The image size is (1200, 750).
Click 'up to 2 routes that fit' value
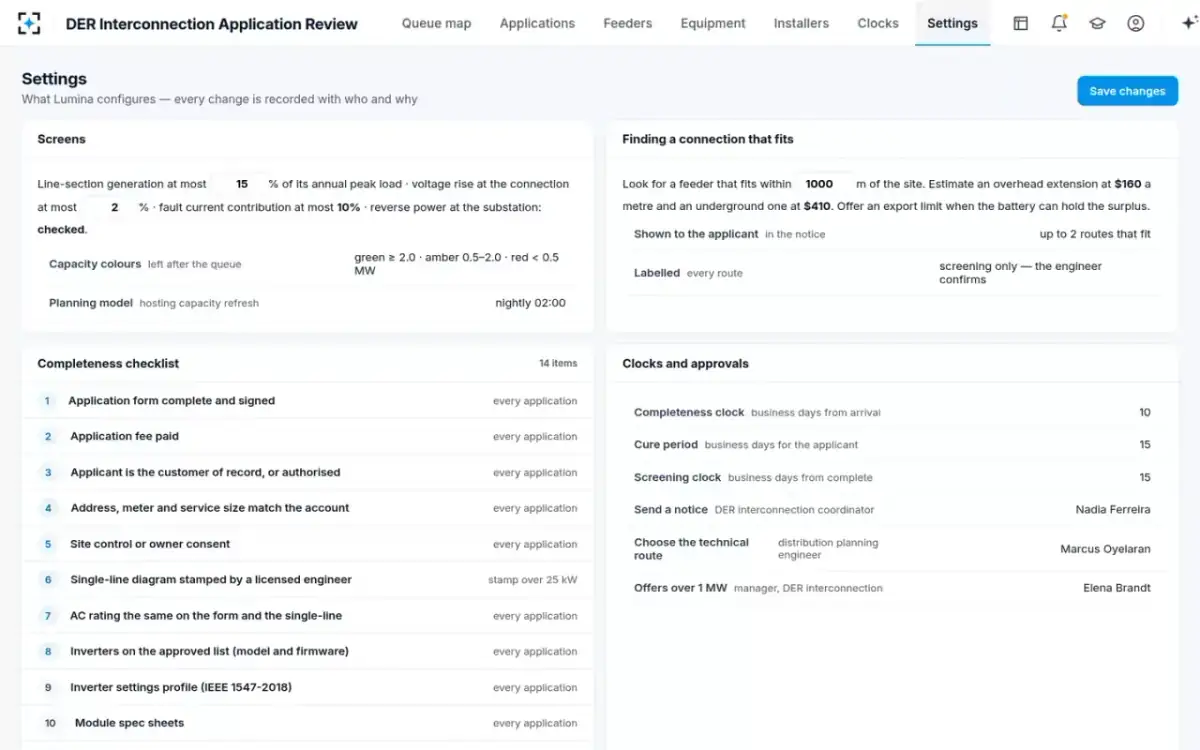tap(1095, 234)
